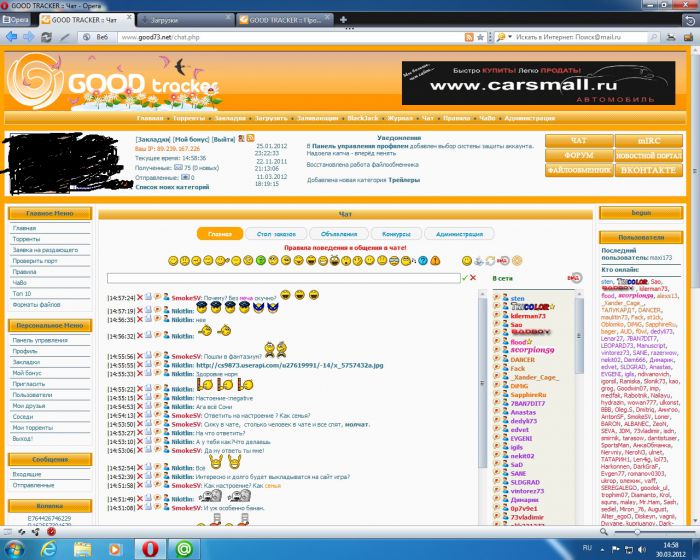Select the Стол заказов chat tab
The image size is (700, 560).
(x=277, y=233)
